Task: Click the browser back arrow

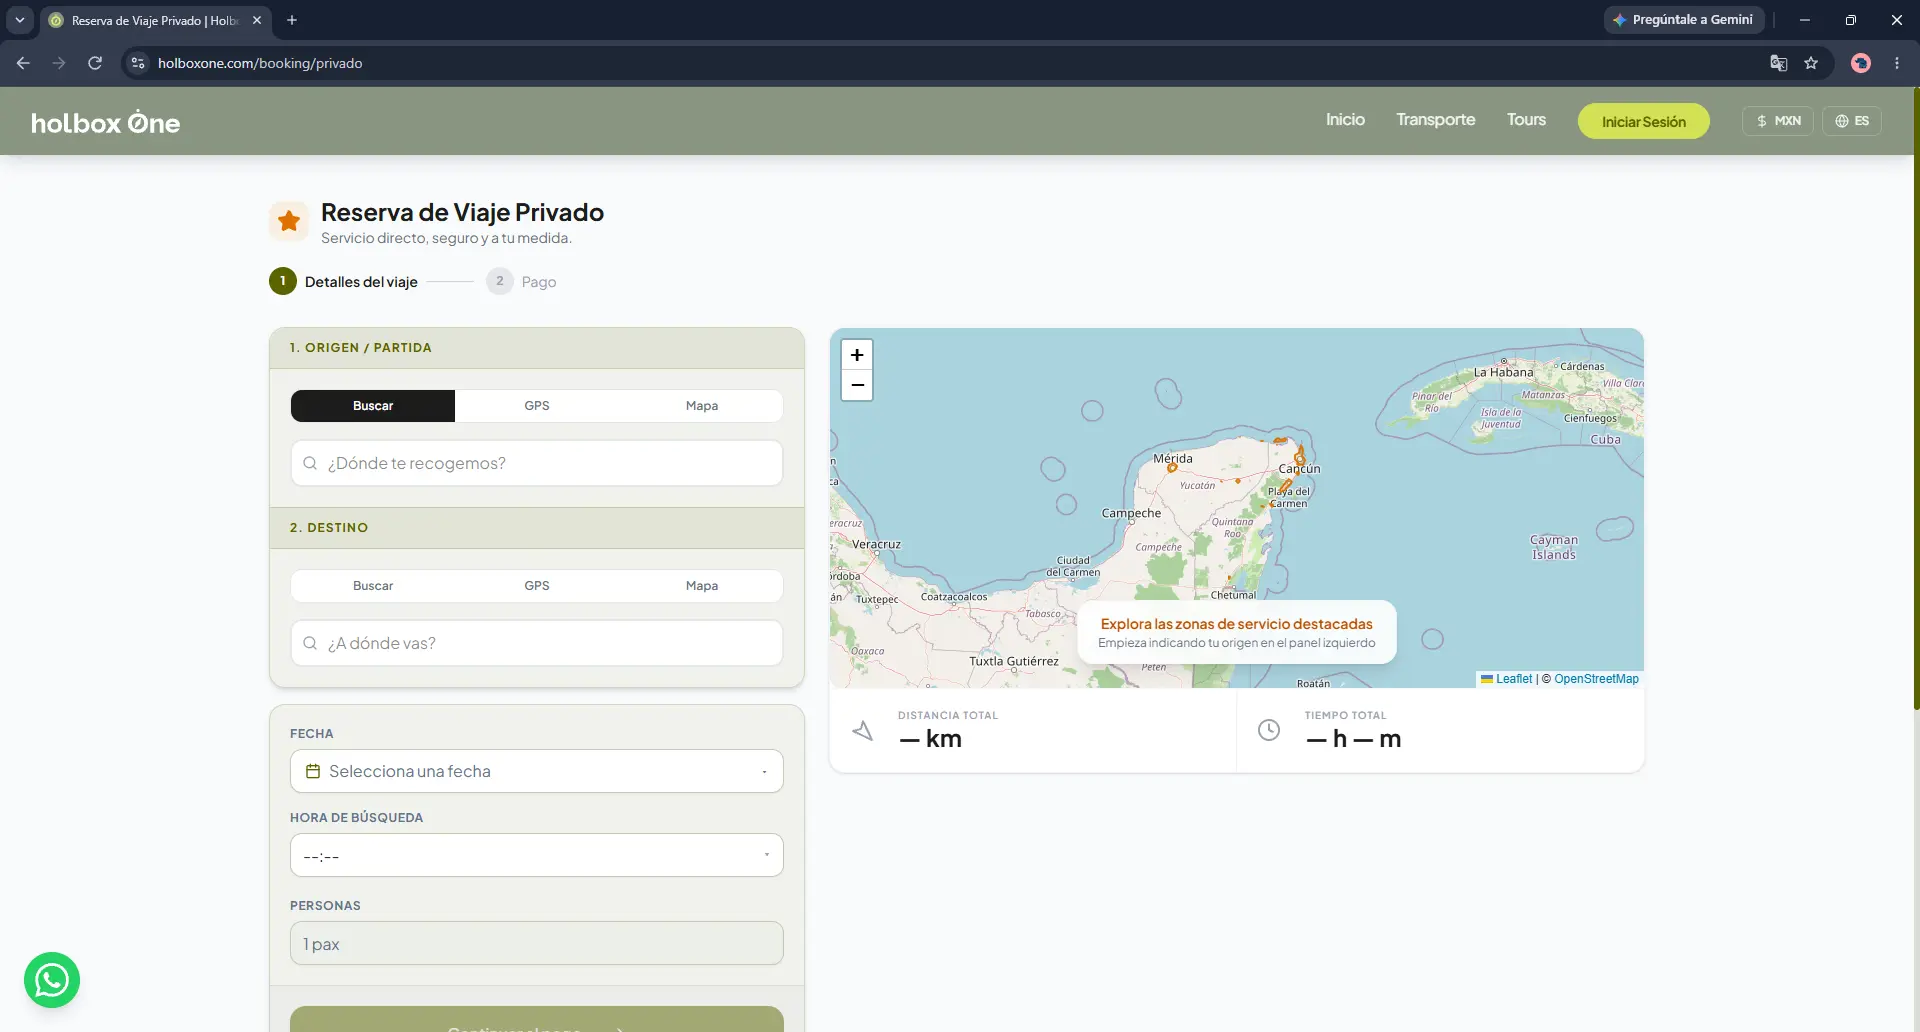Action: [23, 63]
